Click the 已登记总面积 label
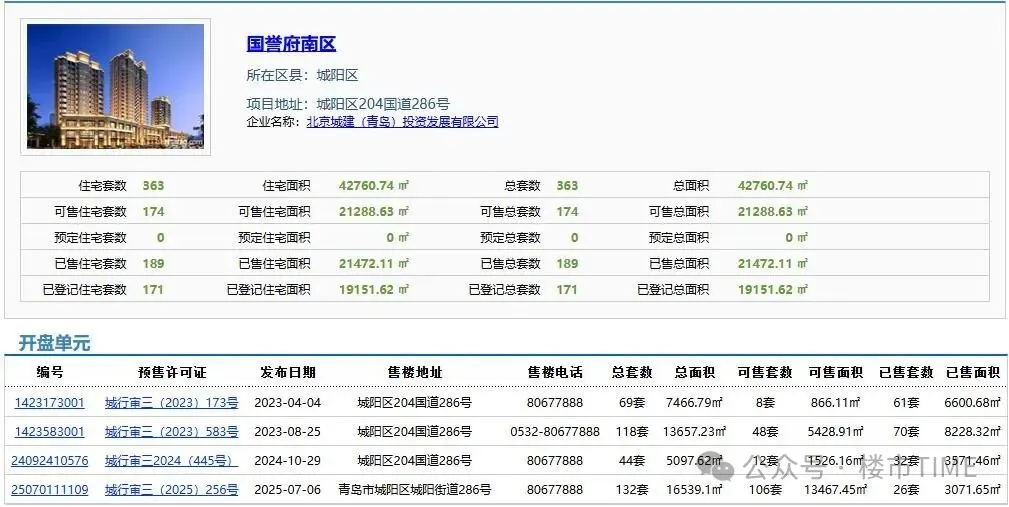 (x=673, y=290)
